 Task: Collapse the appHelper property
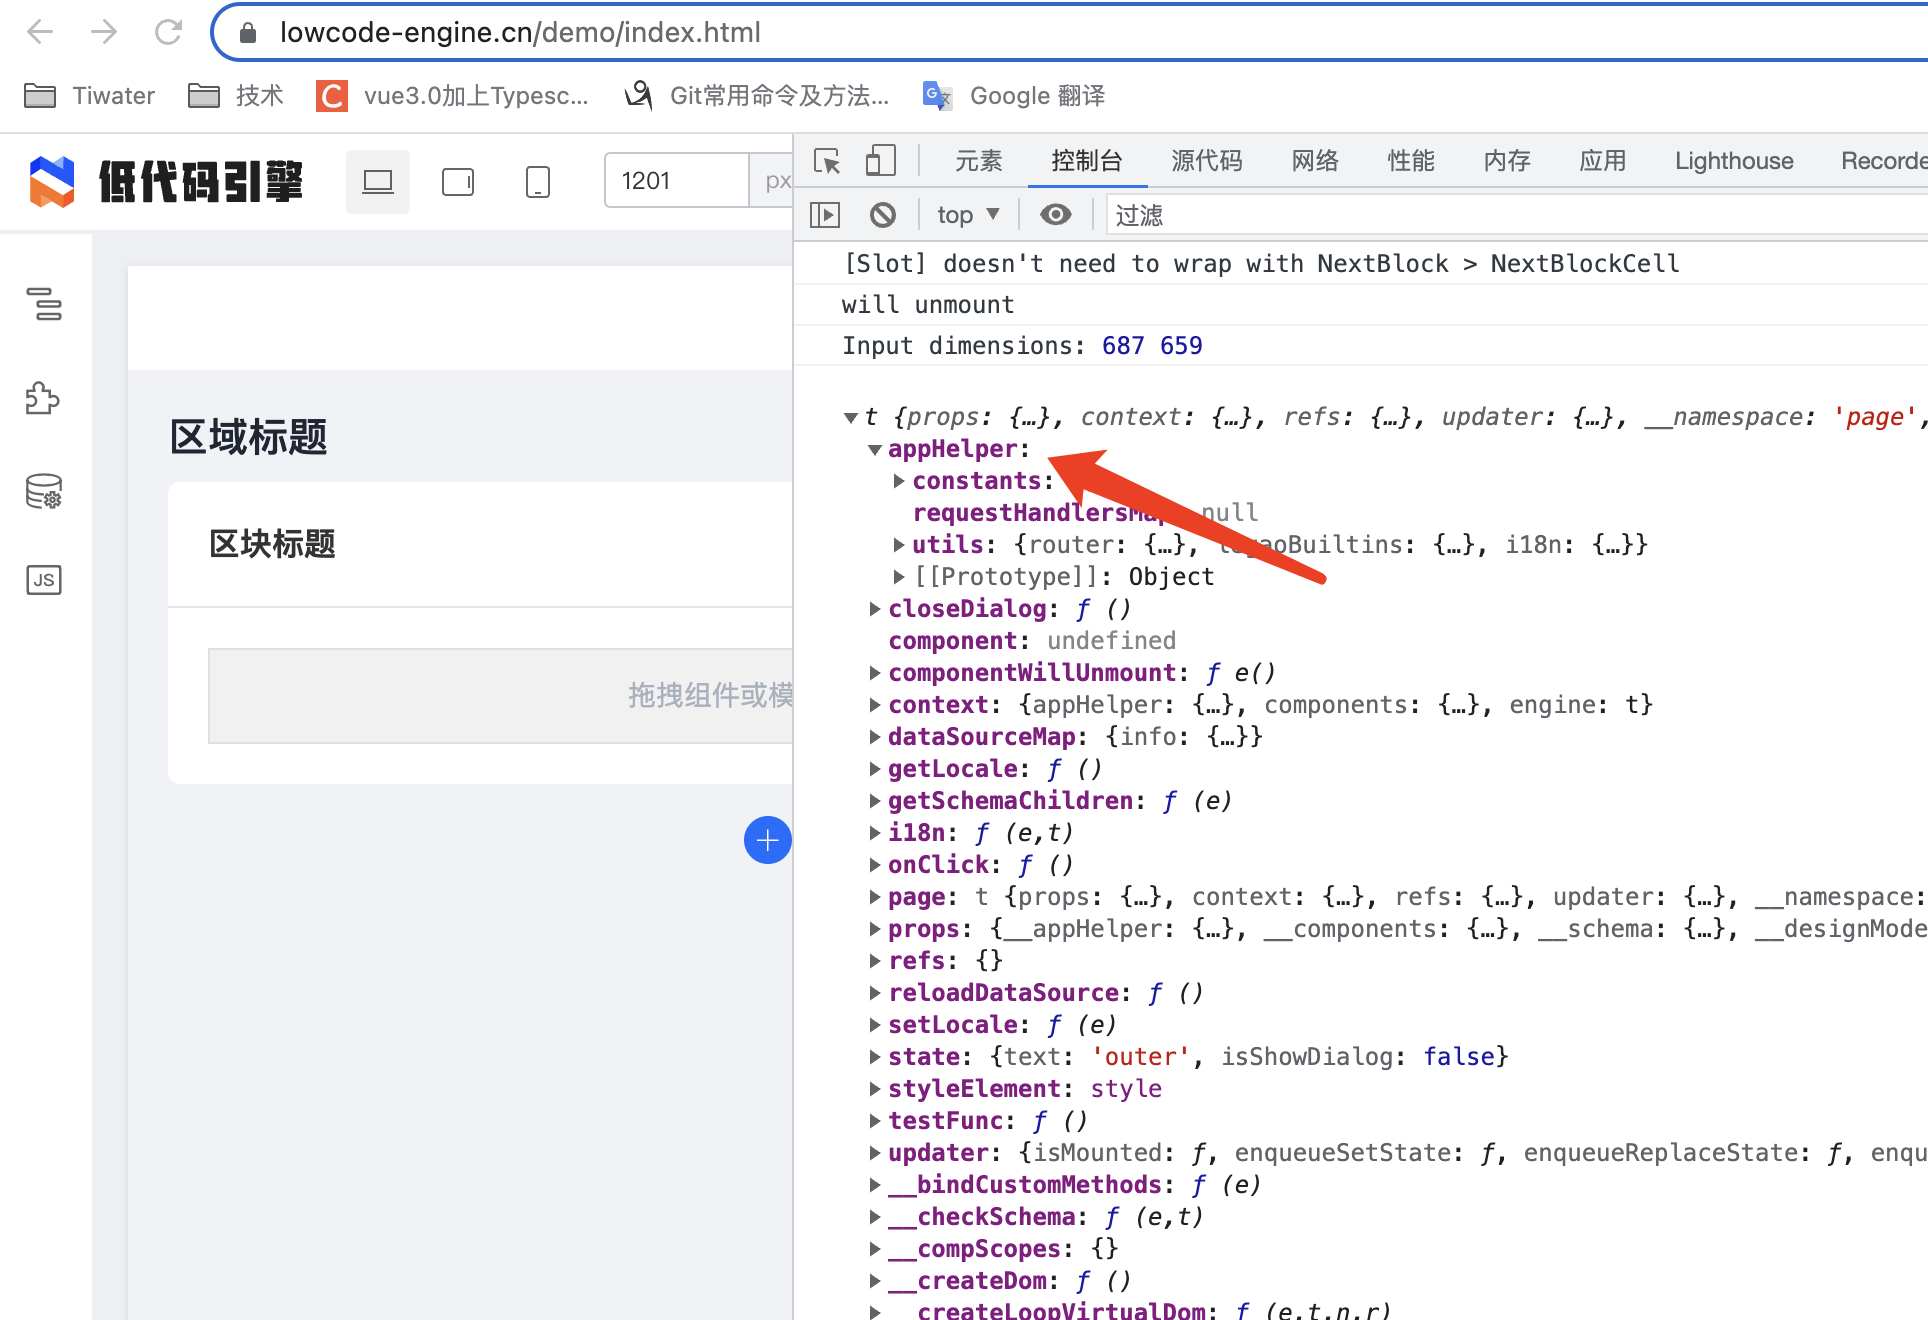coord(875,449)
